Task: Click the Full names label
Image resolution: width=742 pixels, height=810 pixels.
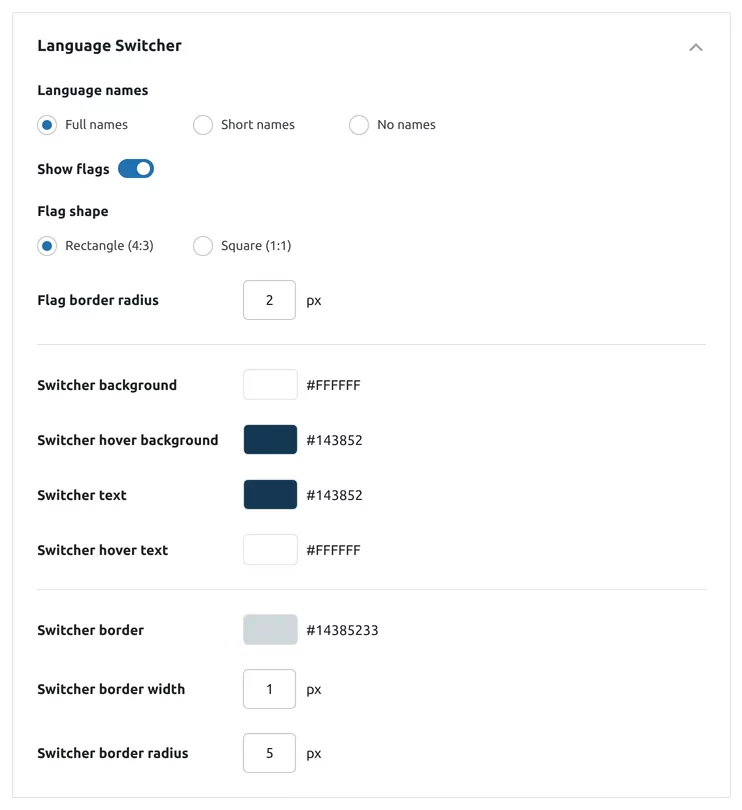Action: (96, 124)
